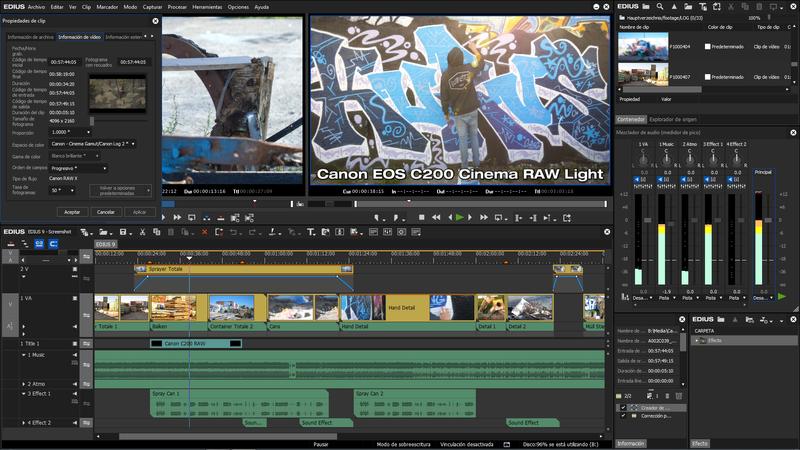Open the Orden de campos Progresivo dropdown
Screen dimensions: 800x450
click(79, 168)
